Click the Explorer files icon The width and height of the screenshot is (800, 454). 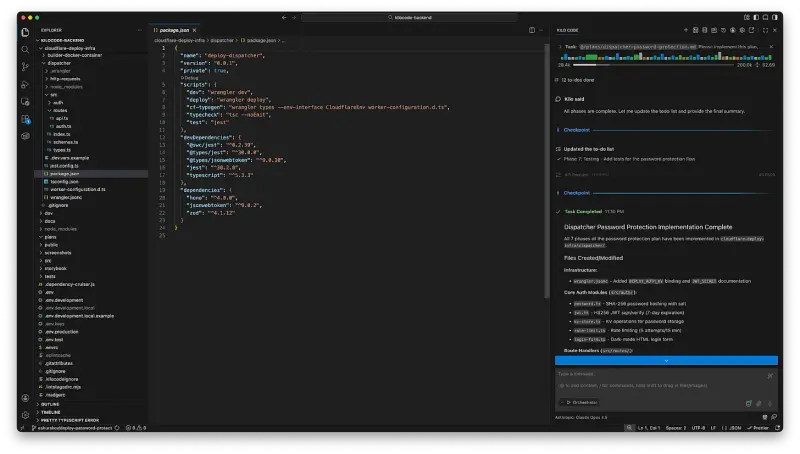pos(25,31)
